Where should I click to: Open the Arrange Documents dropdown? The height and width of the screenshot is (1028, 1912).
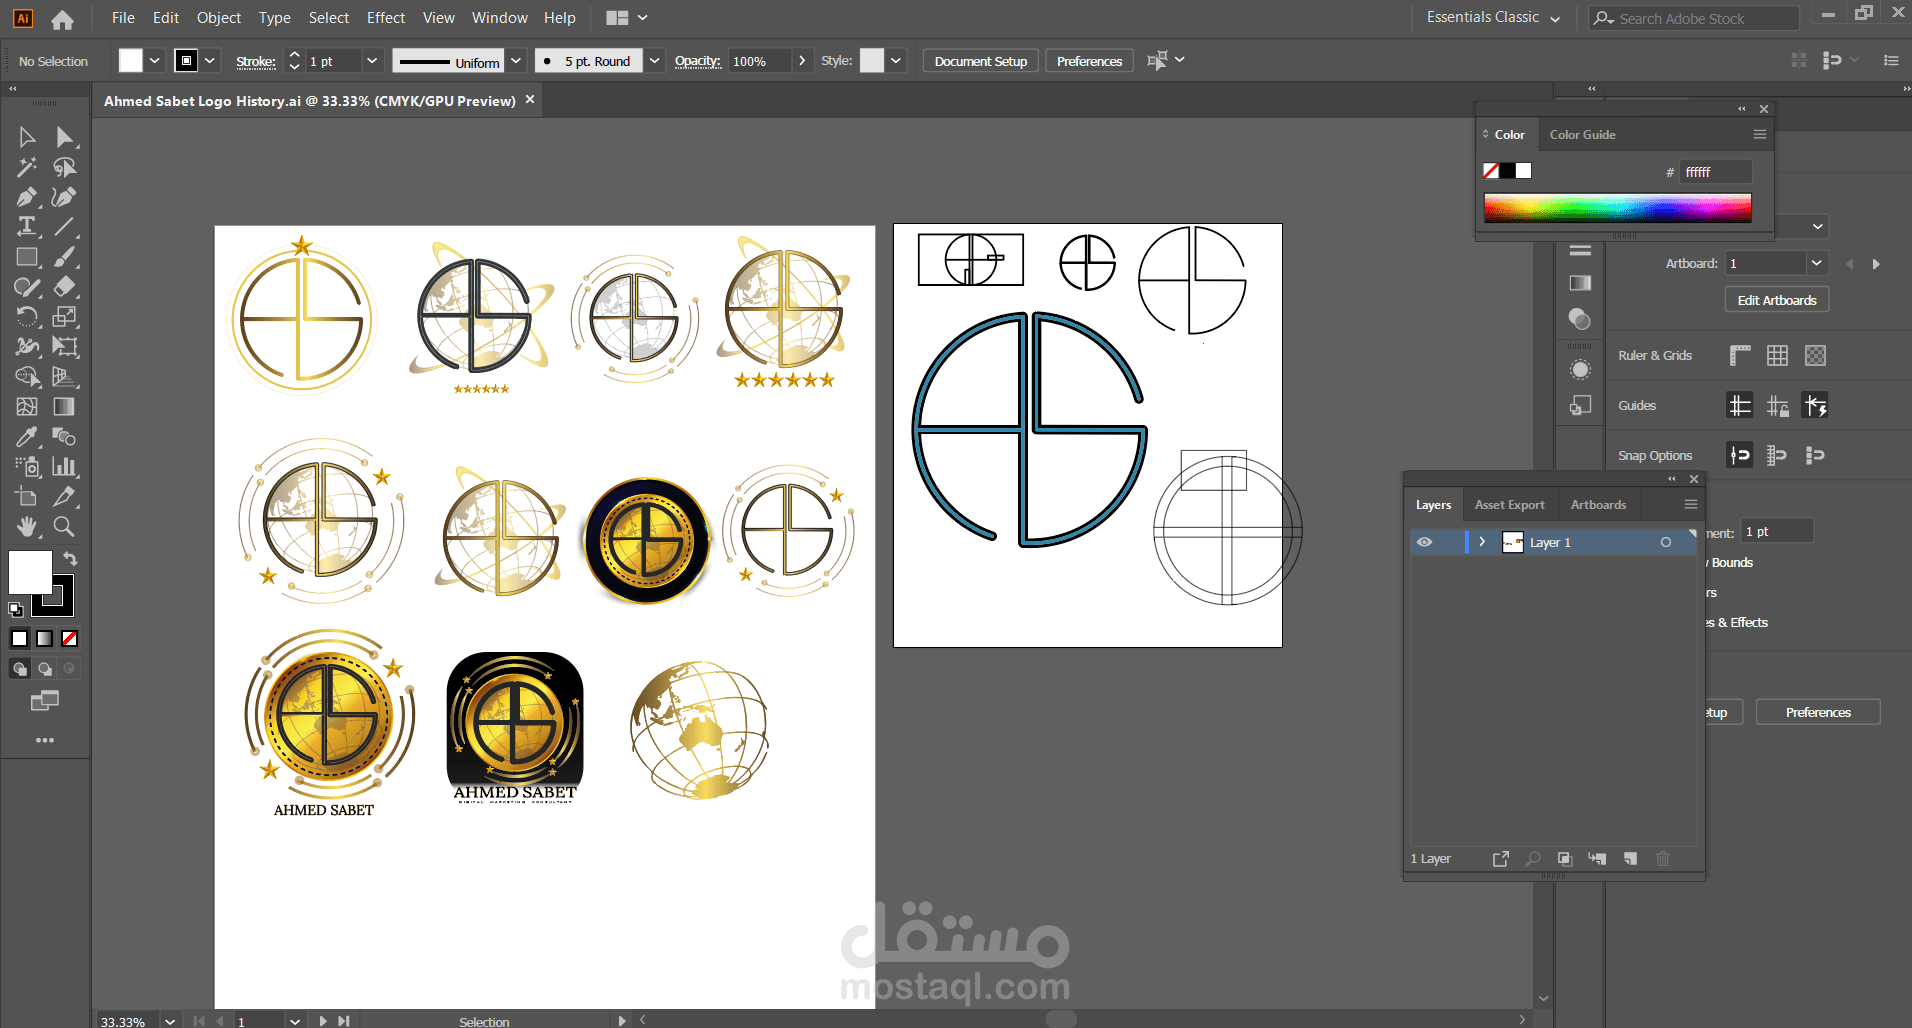click(627, 18)
